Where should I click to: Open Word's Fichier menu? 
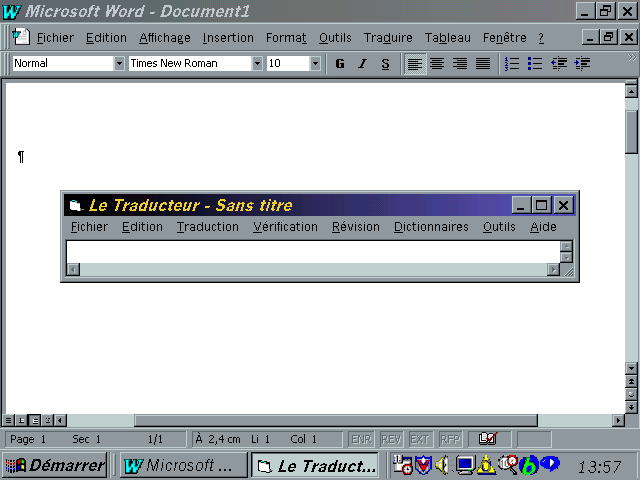pyautogui.click(x=55, y=38)
